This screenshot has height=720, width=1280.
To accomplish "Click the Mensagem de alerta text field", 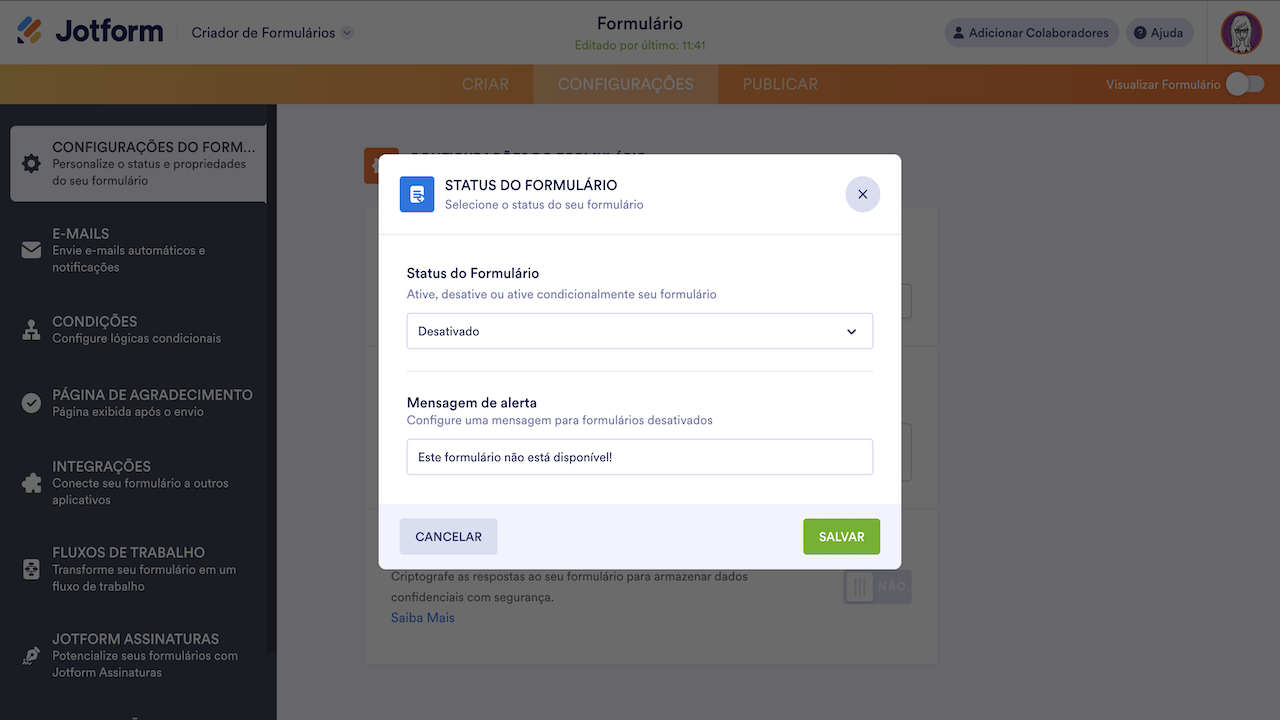I will pyautogui.click(x=639, y=457).
